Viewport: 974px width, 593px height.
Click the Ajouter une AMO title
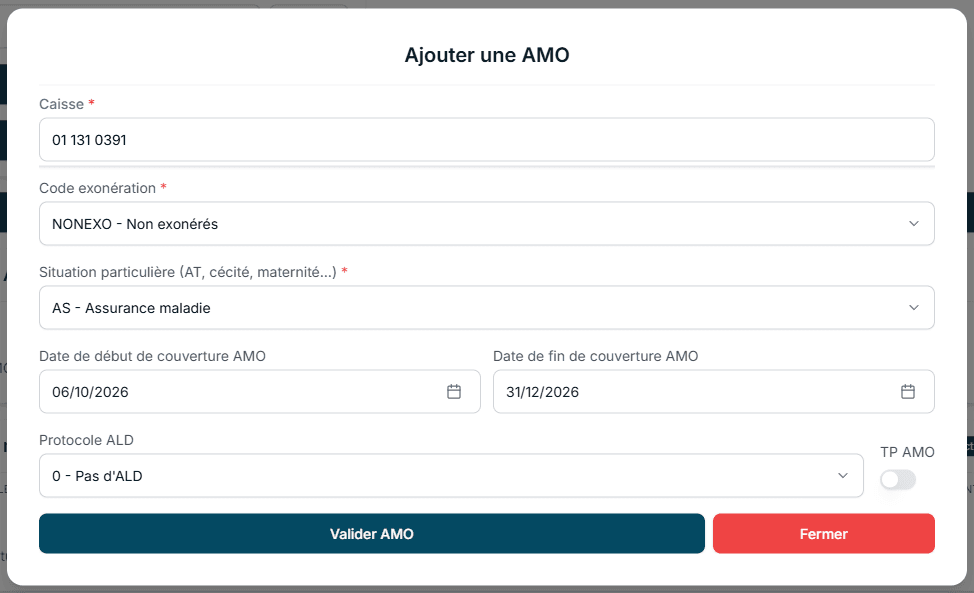[487, 55]
